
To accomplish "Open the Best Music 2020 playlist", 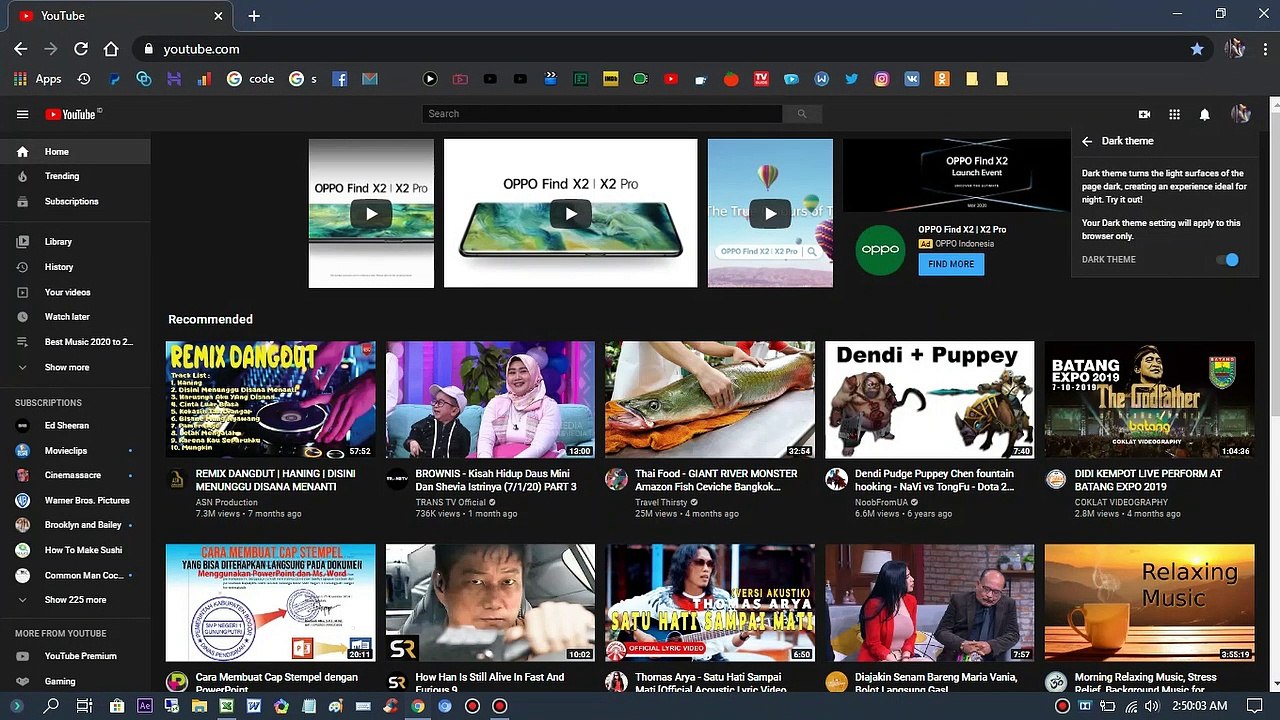I will (75, 342).
